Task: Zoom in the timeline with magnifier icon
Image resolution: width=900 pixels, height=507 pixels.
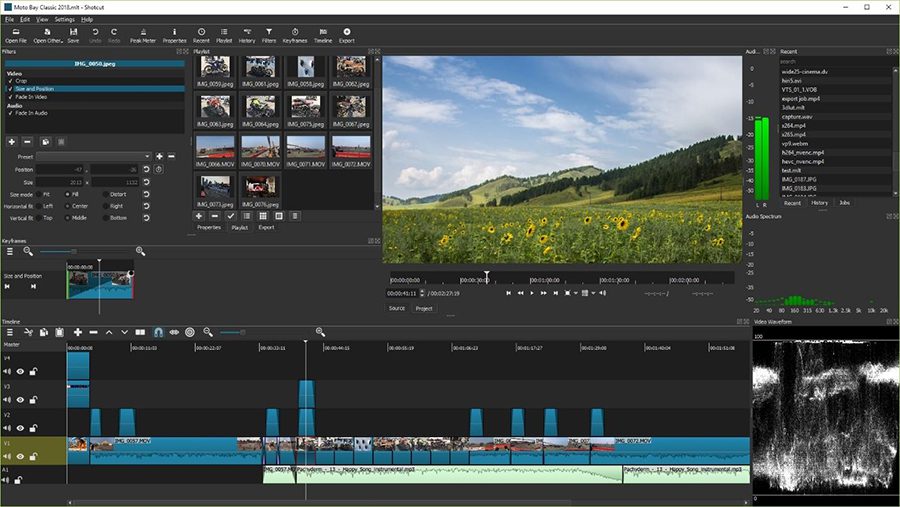Action: [x=320, y=332]
